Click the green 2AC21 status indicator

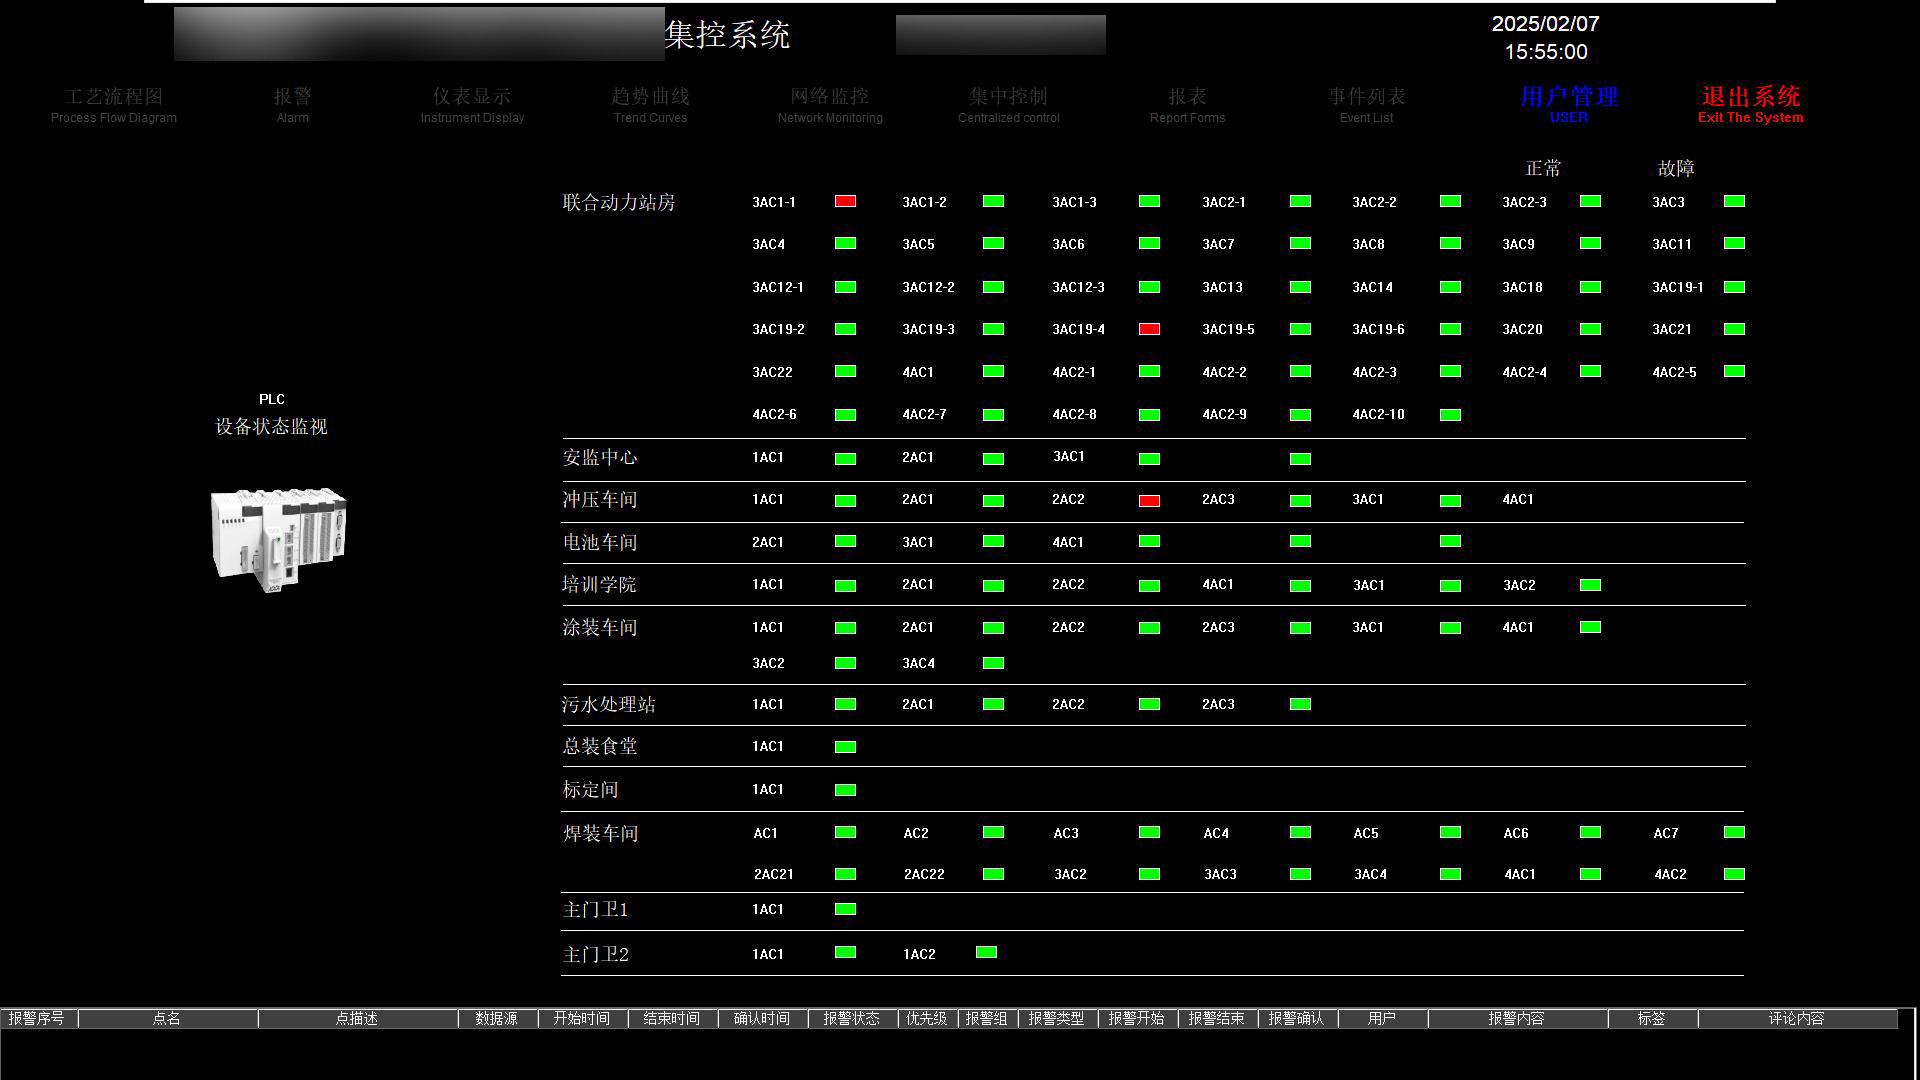pyautogui.click(x=845, y=874)
